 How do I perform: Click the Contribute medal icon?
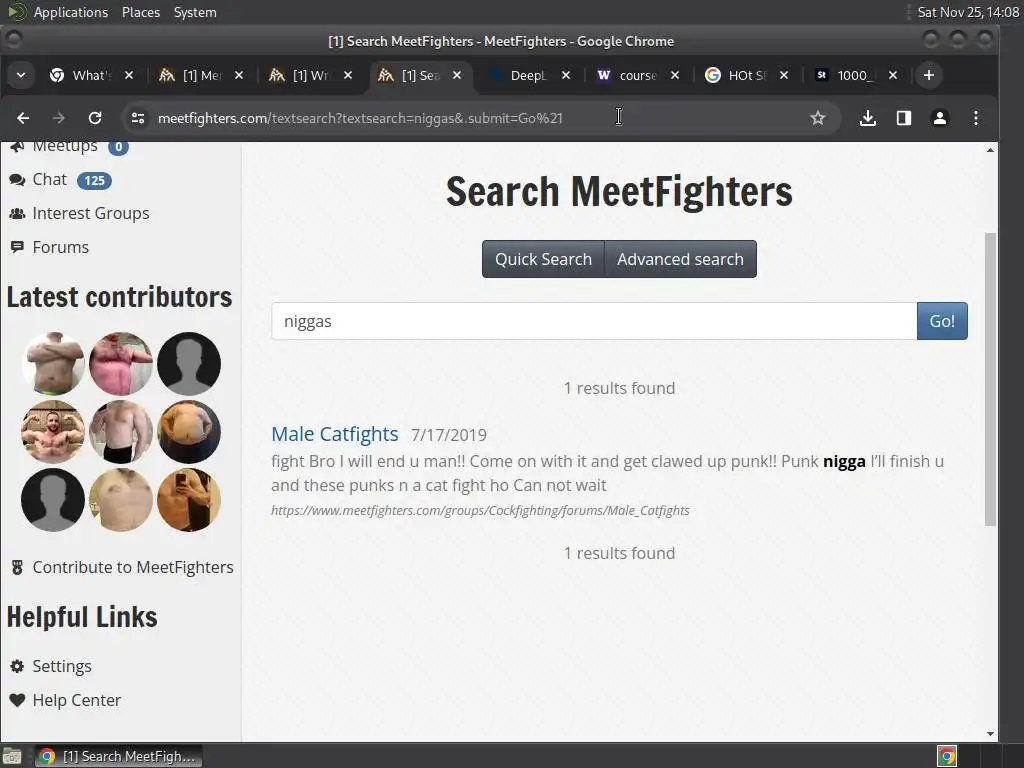tap(17, 568)
